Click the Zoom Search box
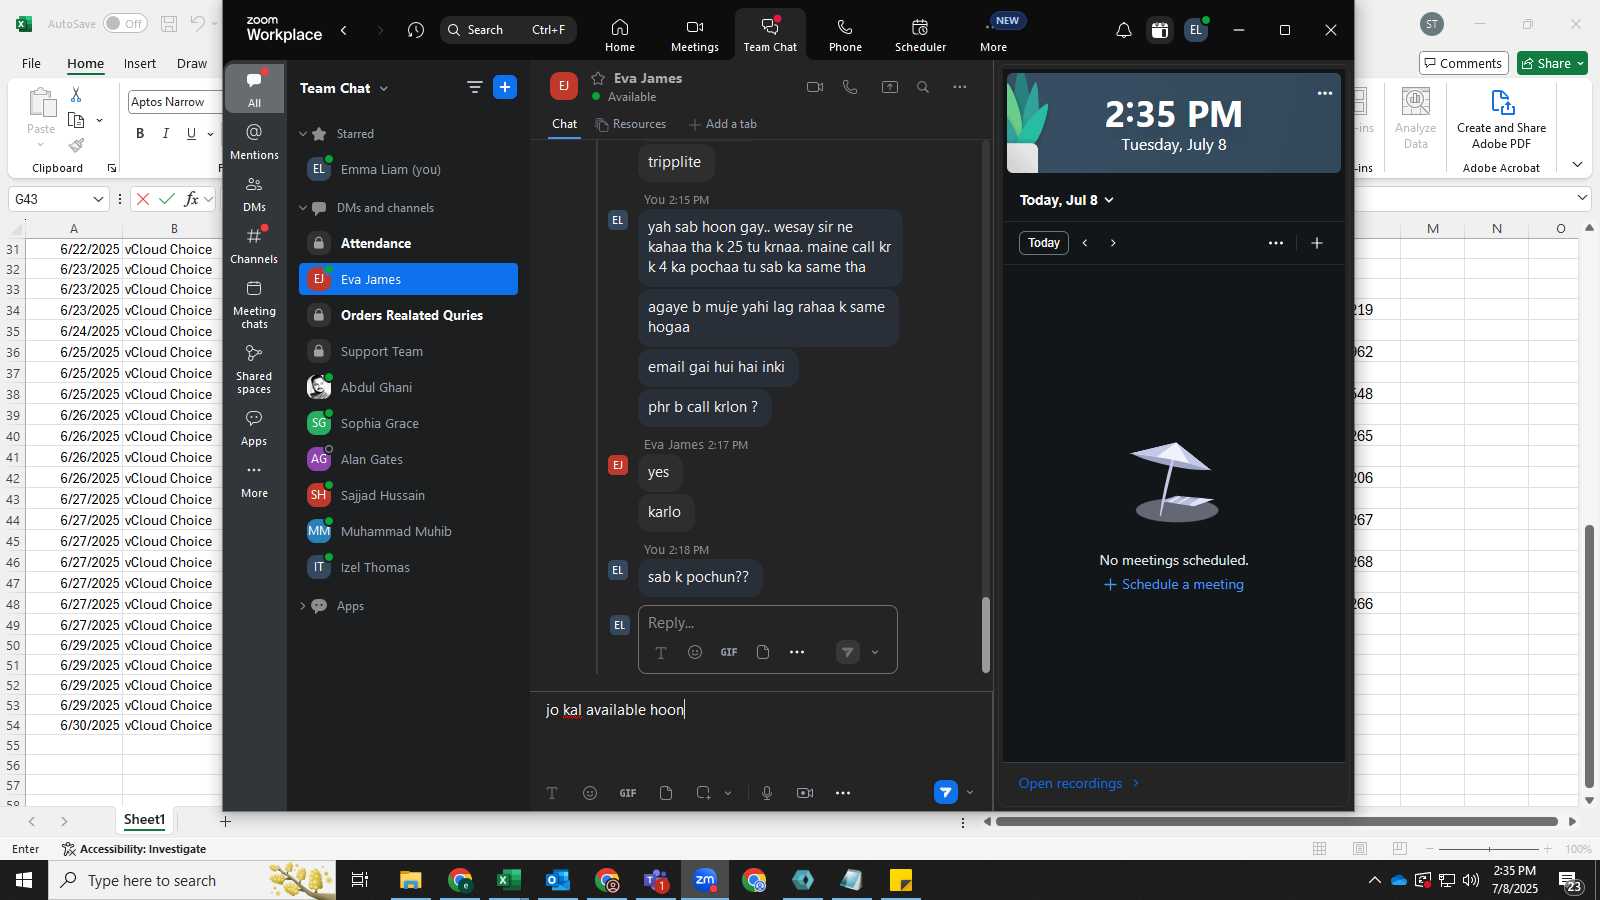This screenshot has width=1600, height=900. coord(508,30)
